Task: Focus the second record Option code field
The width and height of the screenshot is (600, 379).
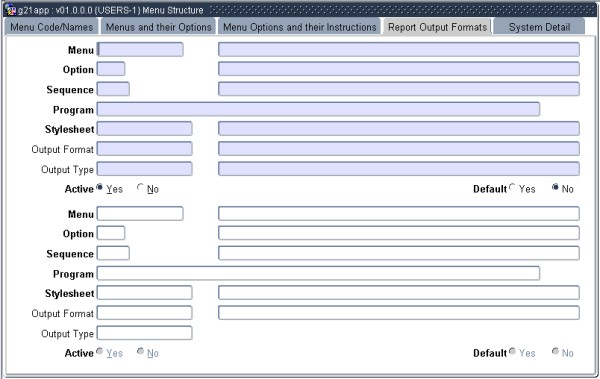Action: [x=111, y=233]
